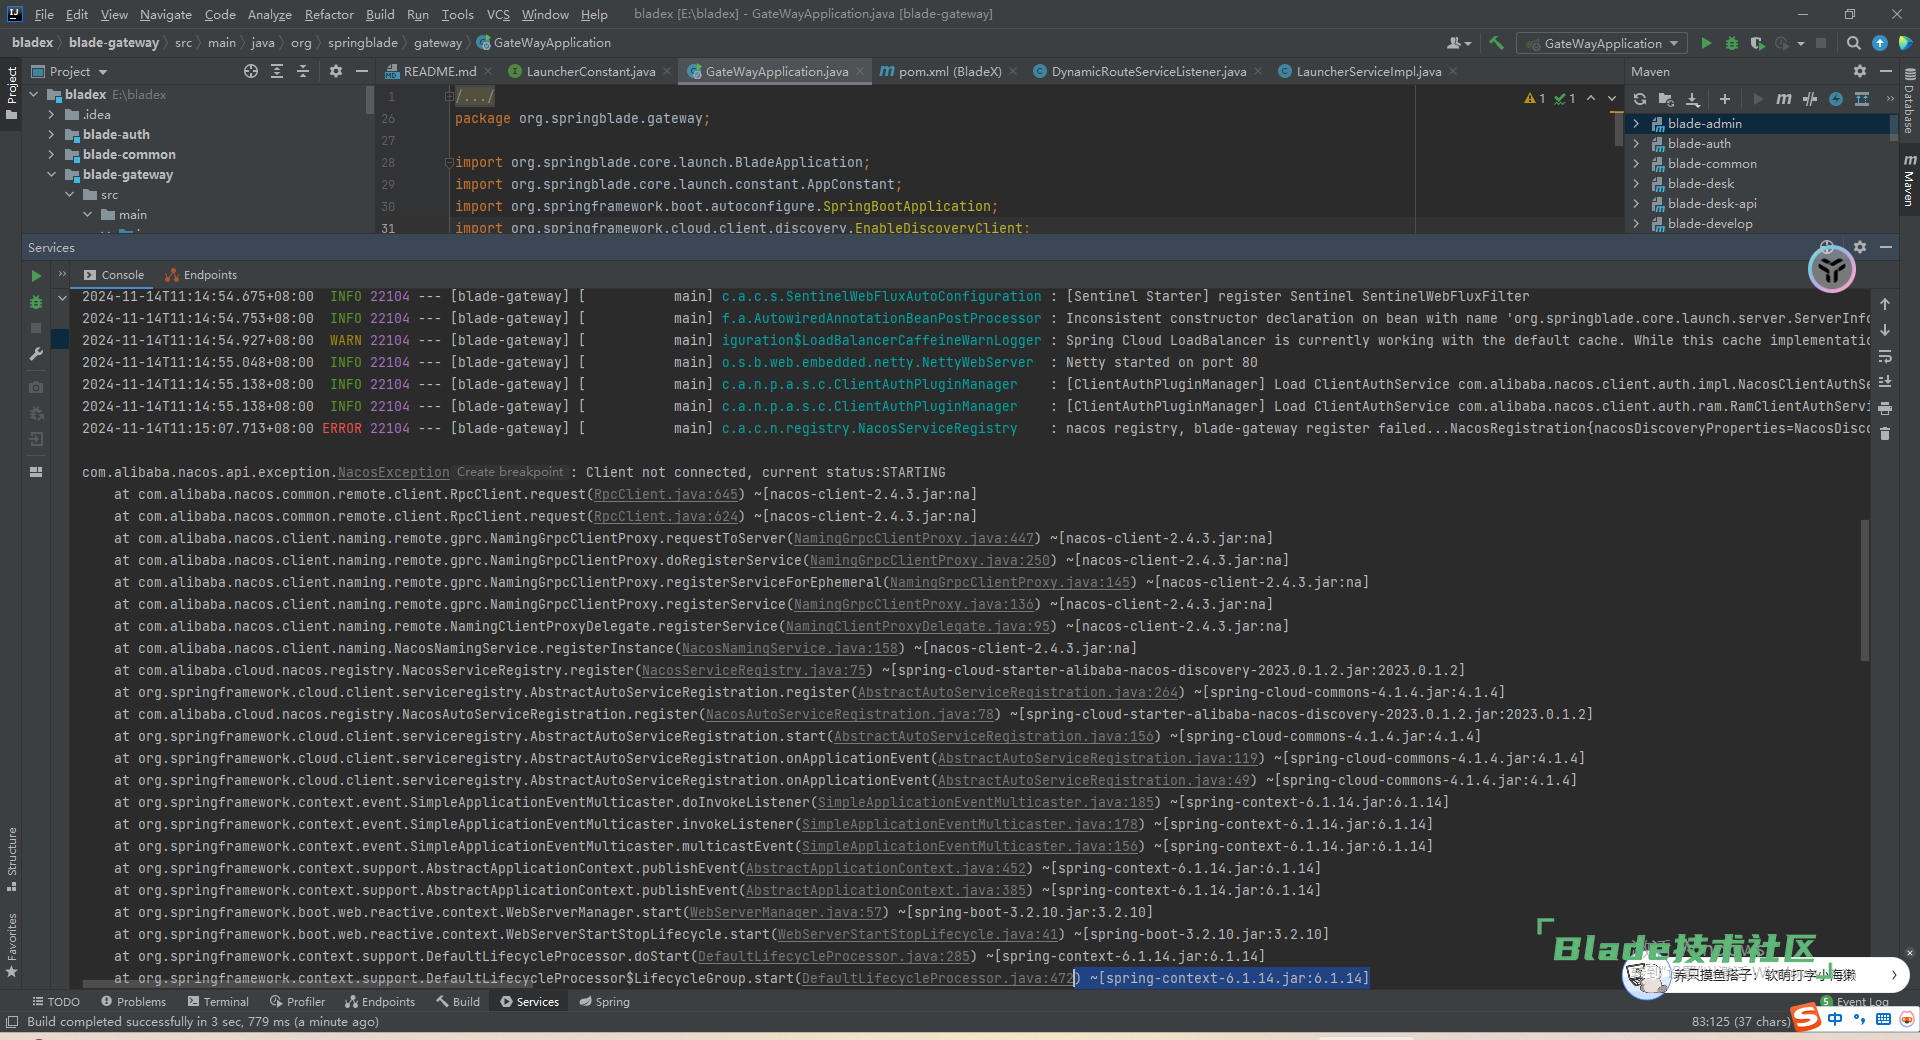Collapse blade-gateway folder in the Project tree

[51, 175]
